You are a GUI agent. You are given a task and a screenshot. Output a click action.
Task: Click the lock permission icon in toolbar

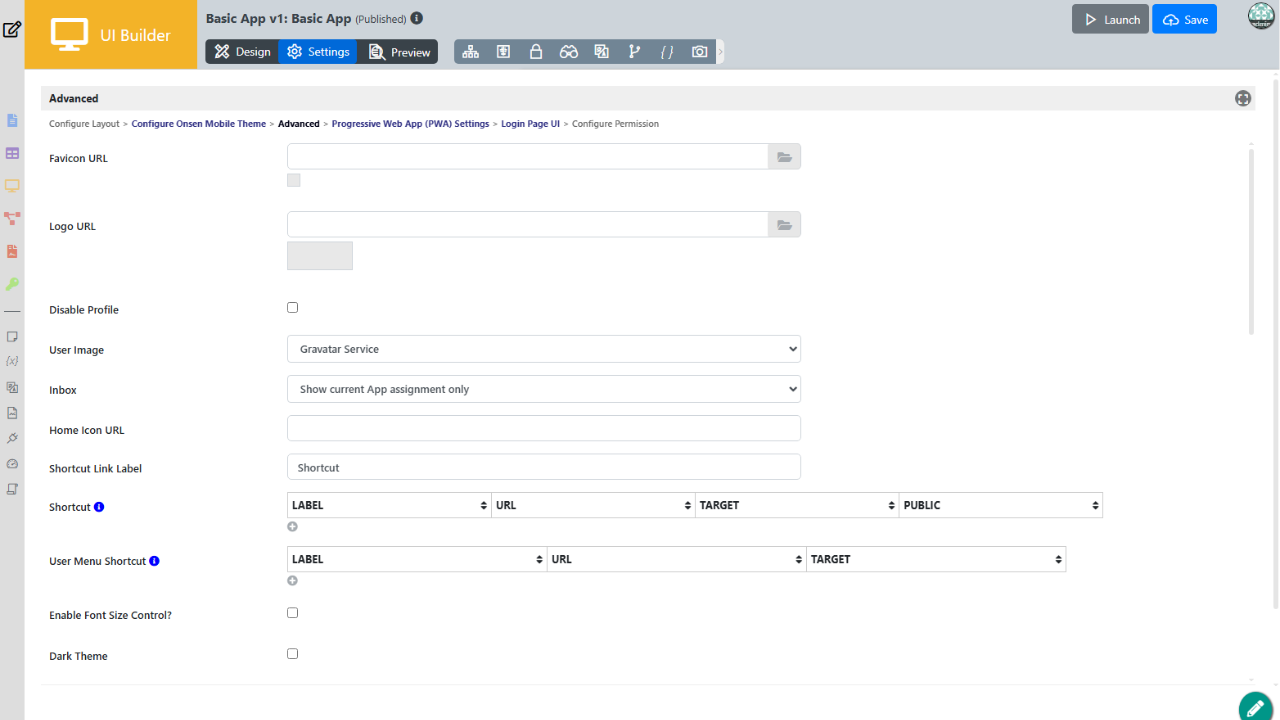click(x=536, y=52)
